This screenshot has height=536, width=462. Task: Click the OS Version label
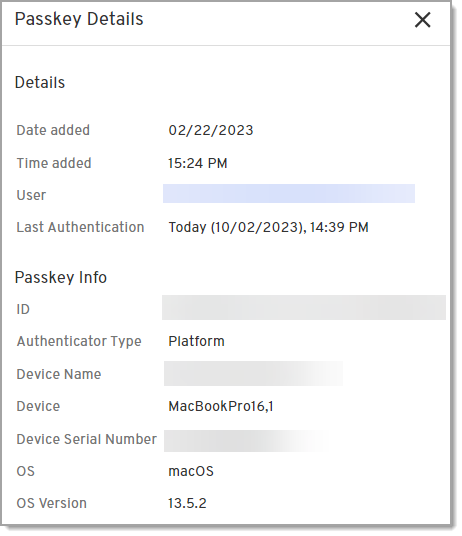pos(52,504)
